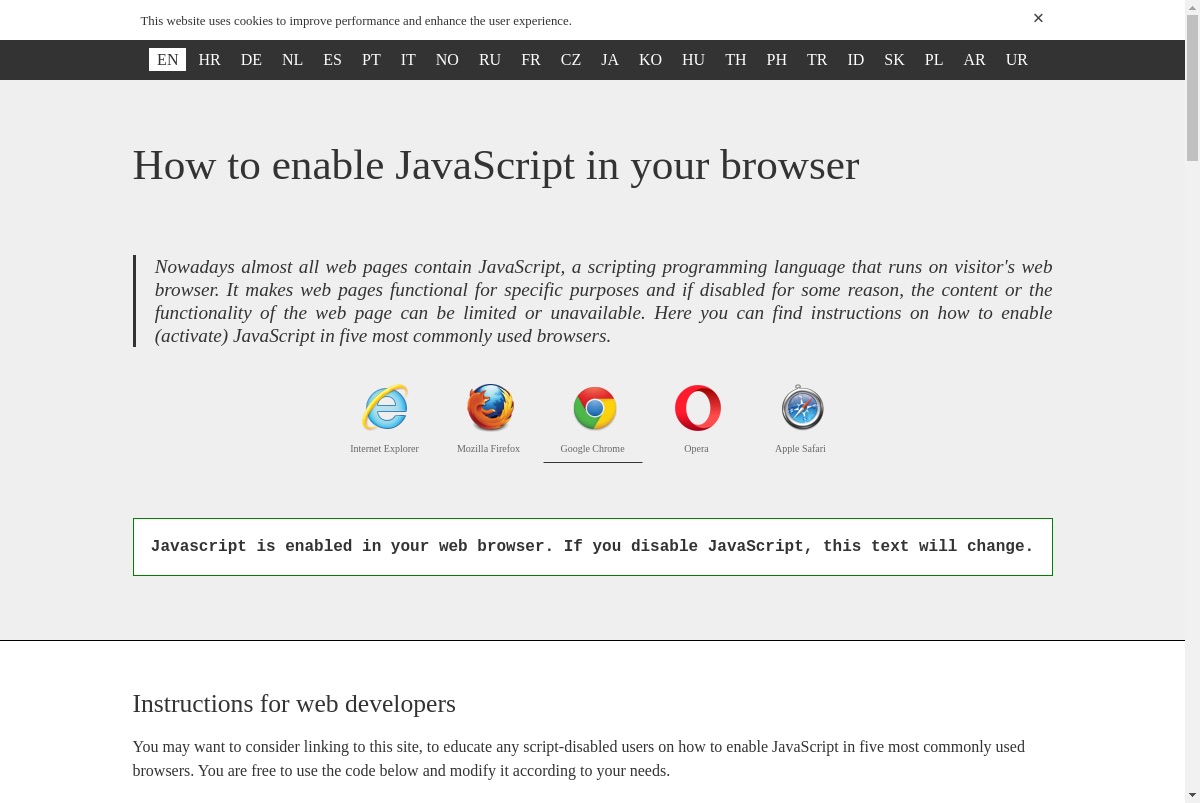Click the Mozilla Firefox text label
1200x803 pixels.
click(x=489, y=449)
